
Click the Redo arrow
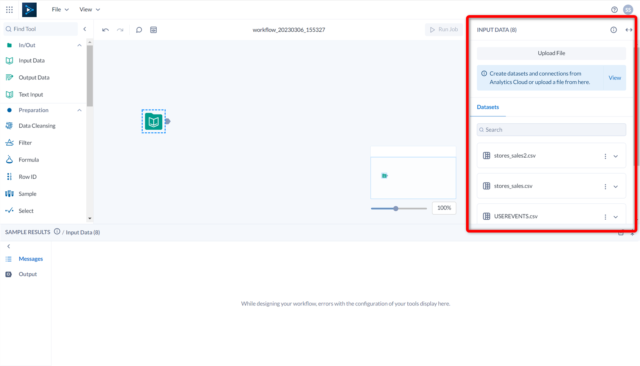tap(120, 30)
